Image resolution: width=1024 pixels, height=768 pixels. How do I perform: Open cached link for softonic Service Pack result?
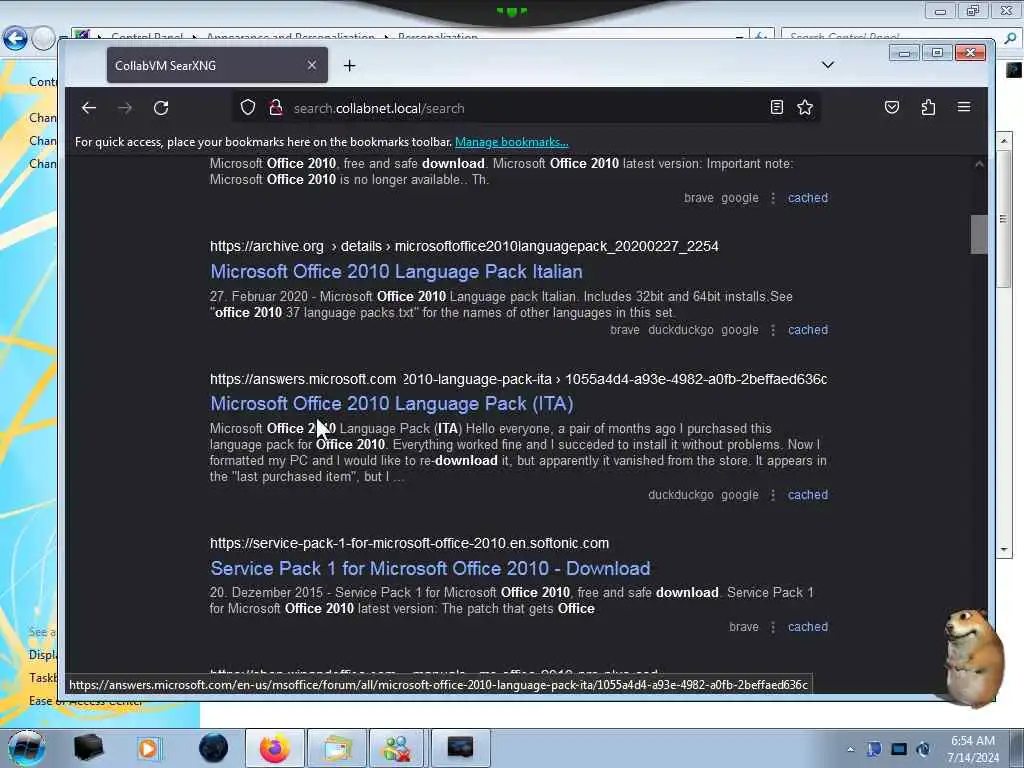click(x=808, y=626)
